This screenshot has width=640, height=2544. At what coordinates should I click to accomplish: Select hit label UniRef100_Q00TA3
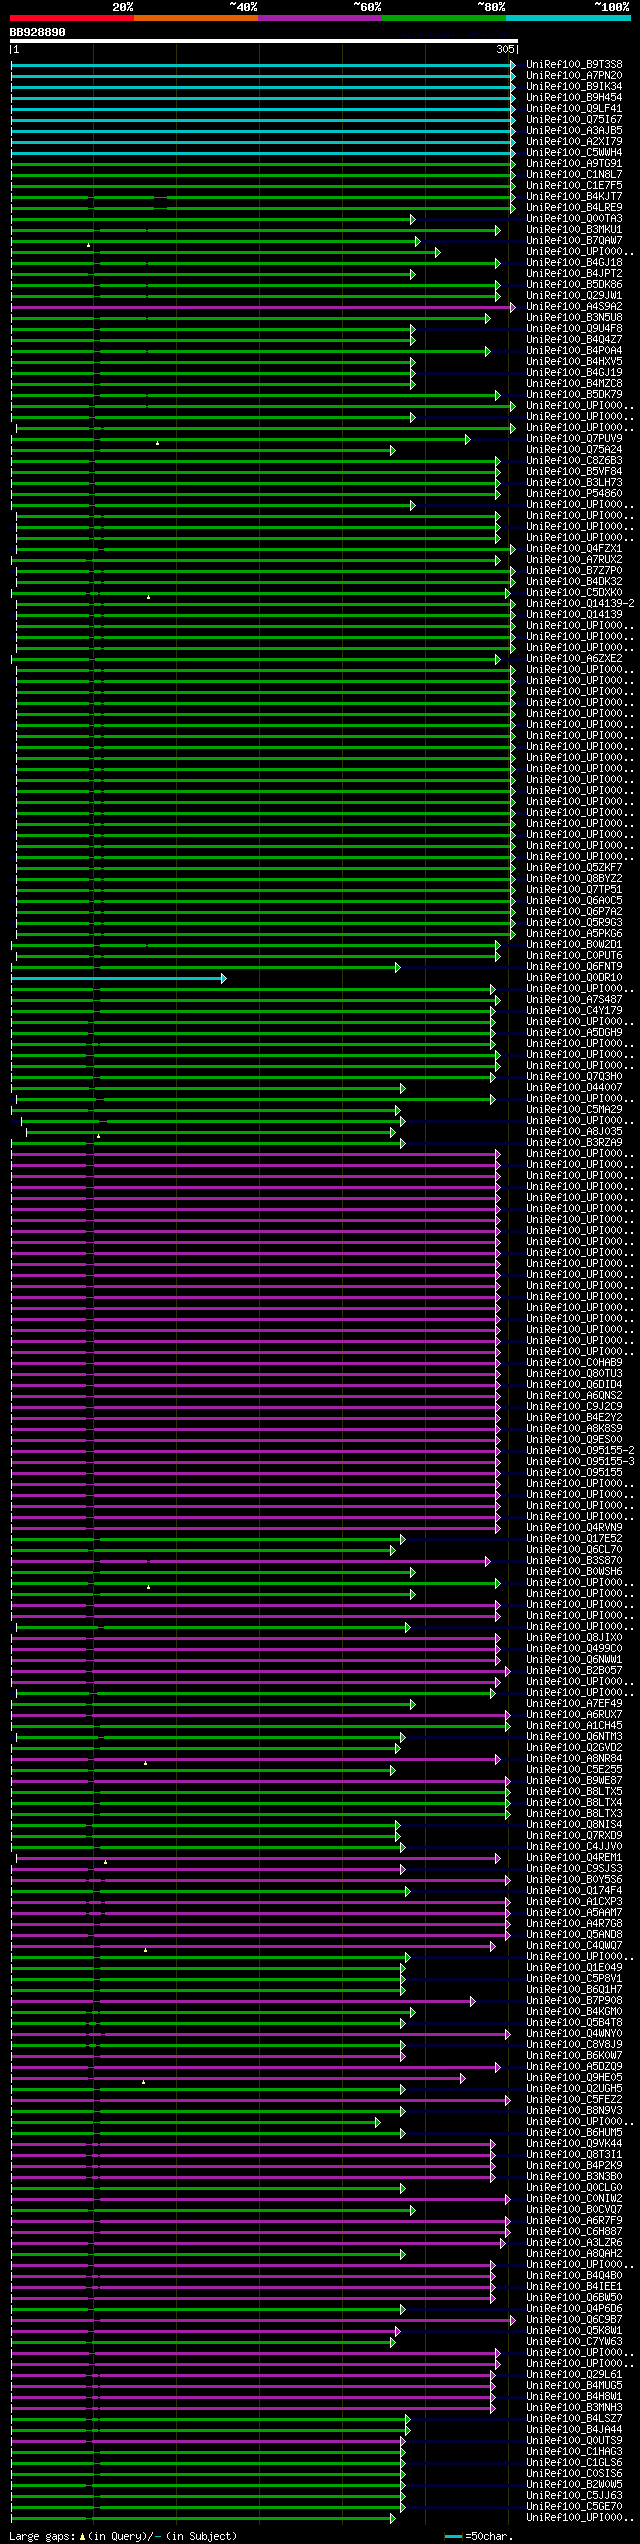(574, 219)
